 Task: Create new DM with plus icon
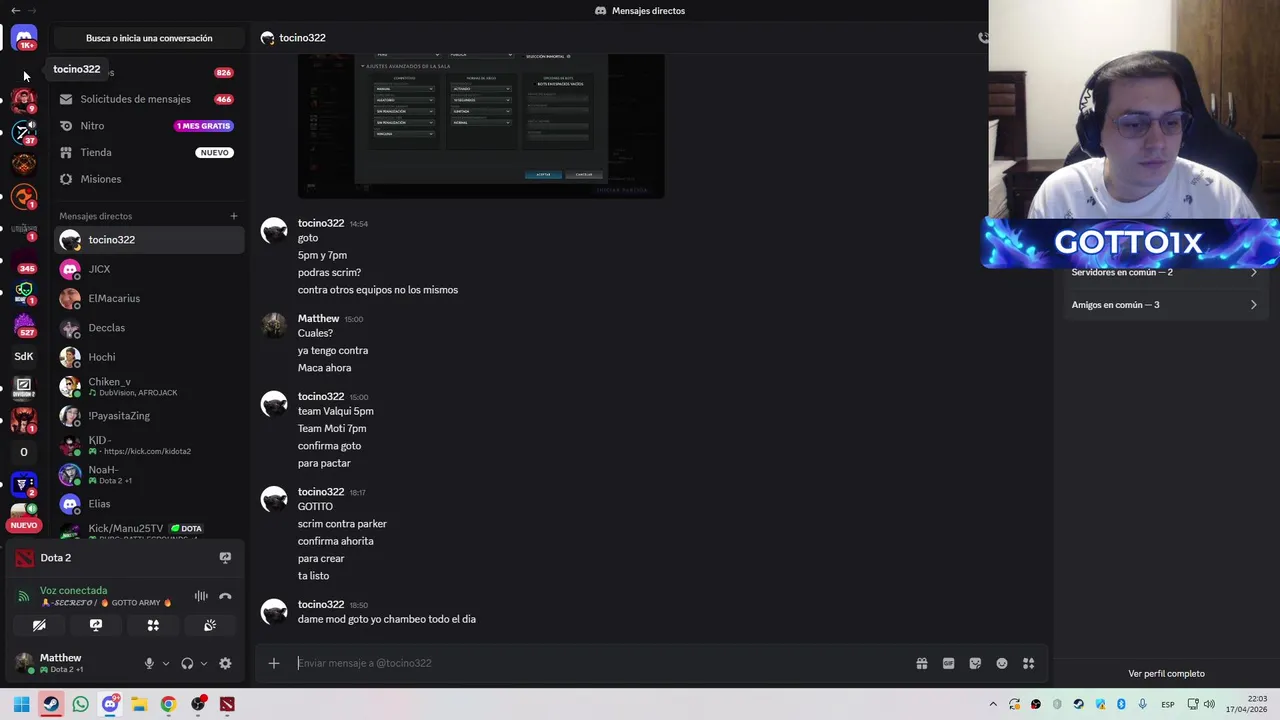(234, 216)
